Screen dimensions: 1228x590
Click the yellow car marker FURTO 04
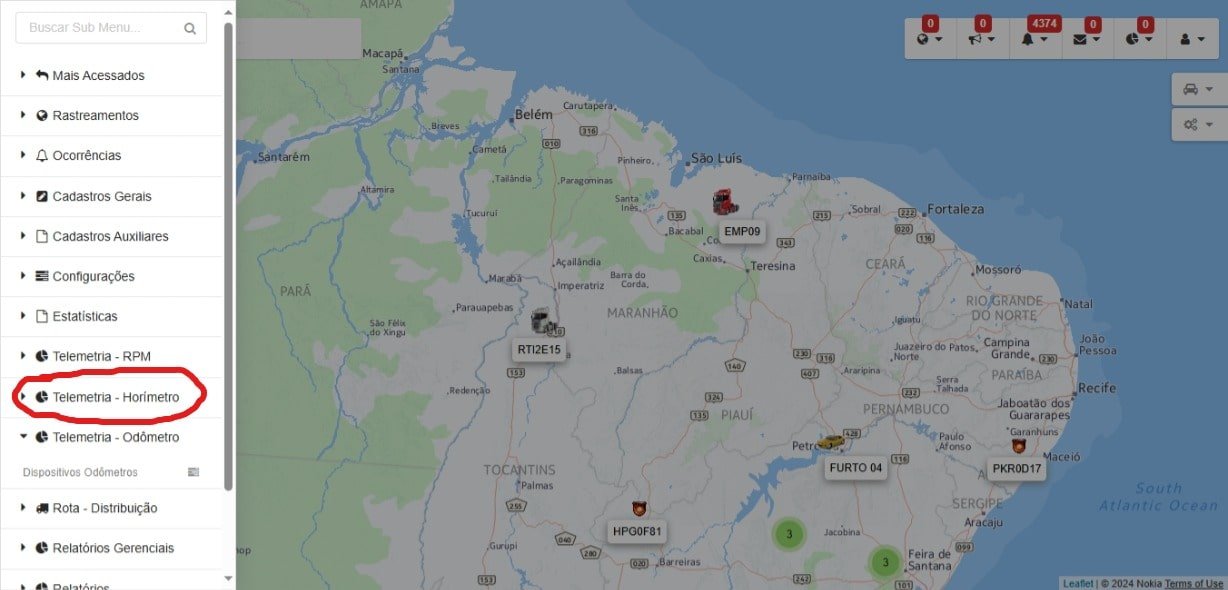pos(831,442)
